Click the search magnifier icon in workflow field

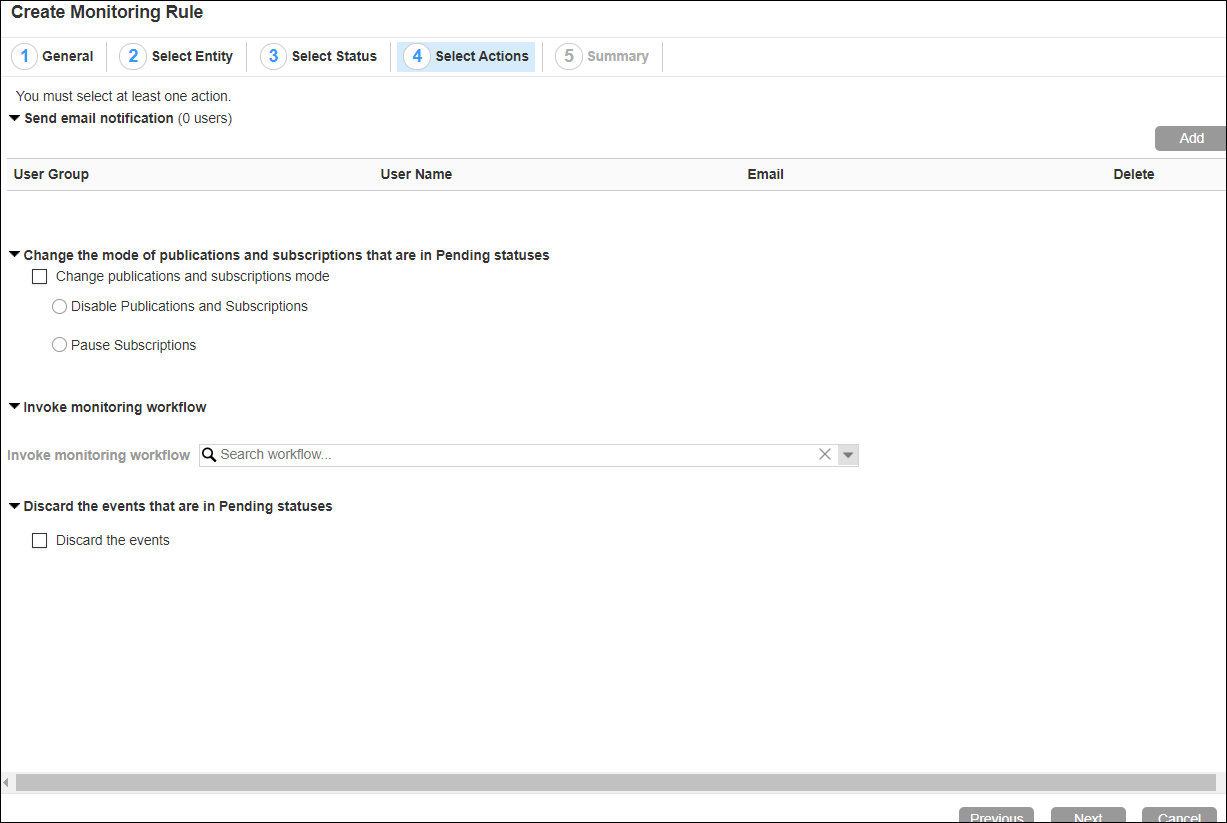pos(209,455)
